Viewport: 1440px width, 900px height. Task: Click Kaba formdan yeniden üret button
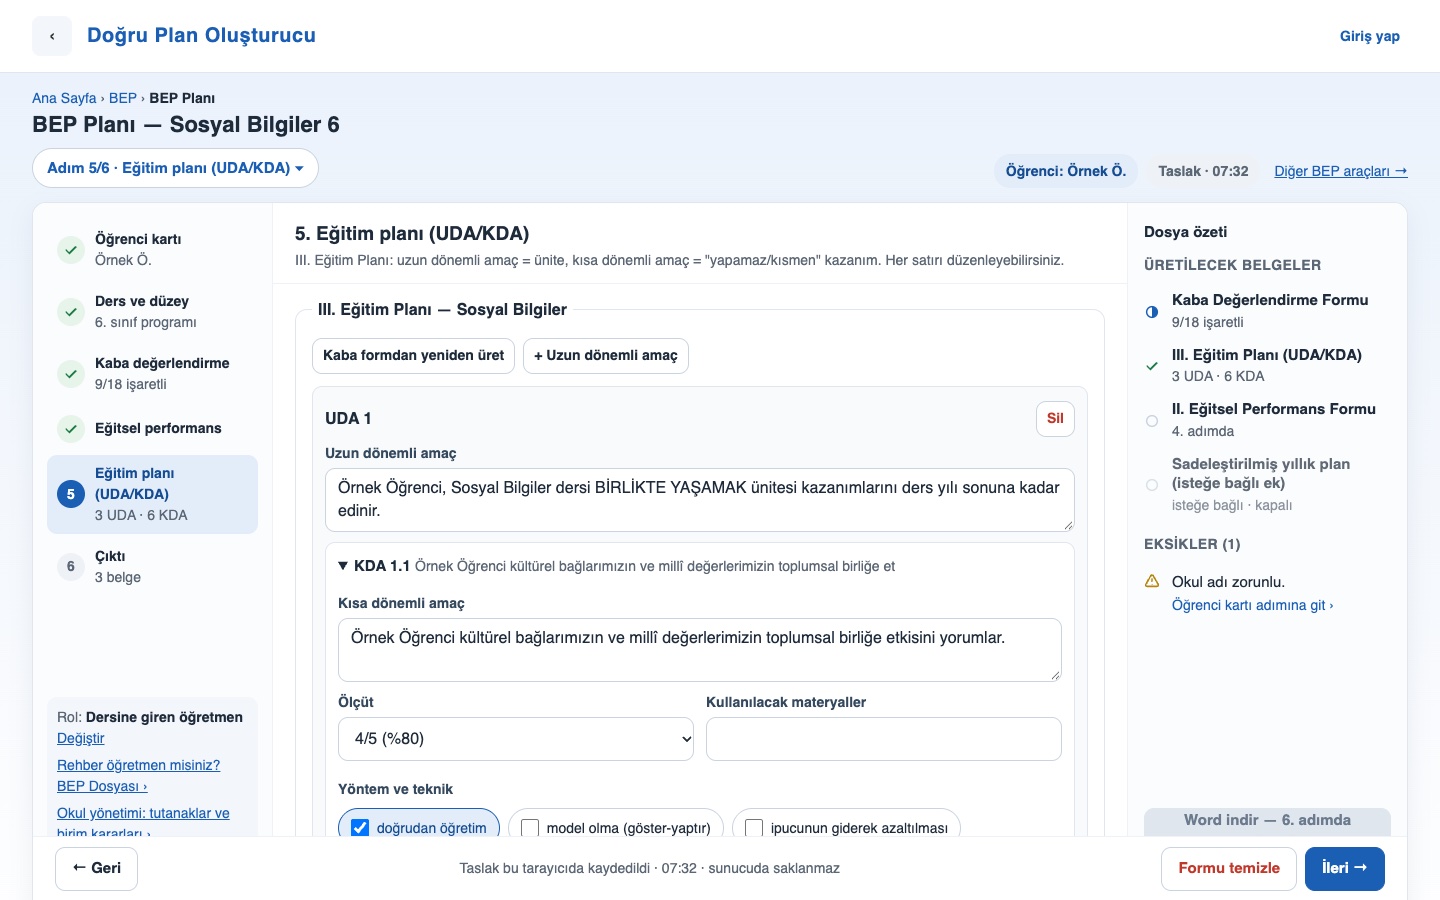(414, 356)
